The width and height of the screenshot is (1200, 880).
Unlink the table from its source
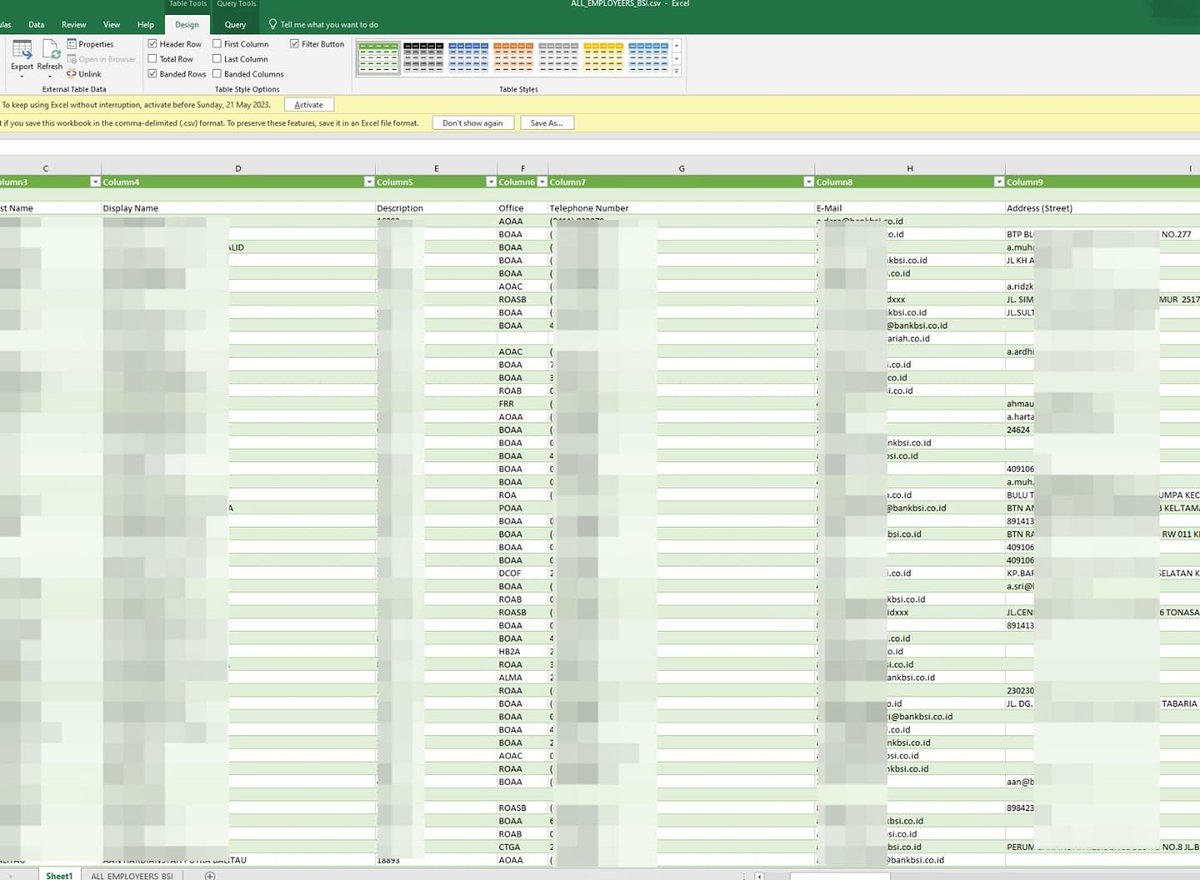tap(84, 74)
